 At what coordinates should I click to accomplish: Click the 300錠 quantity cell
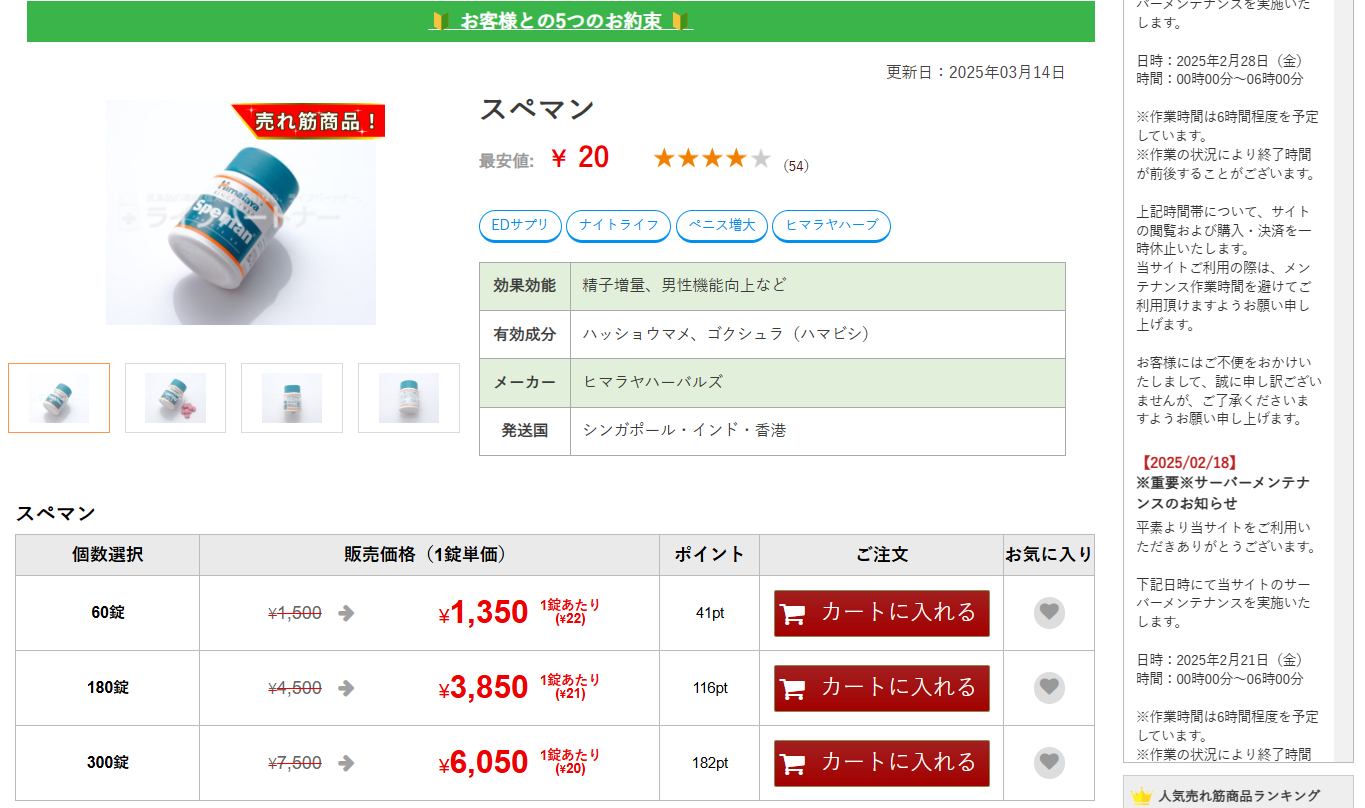pos(108,763)
